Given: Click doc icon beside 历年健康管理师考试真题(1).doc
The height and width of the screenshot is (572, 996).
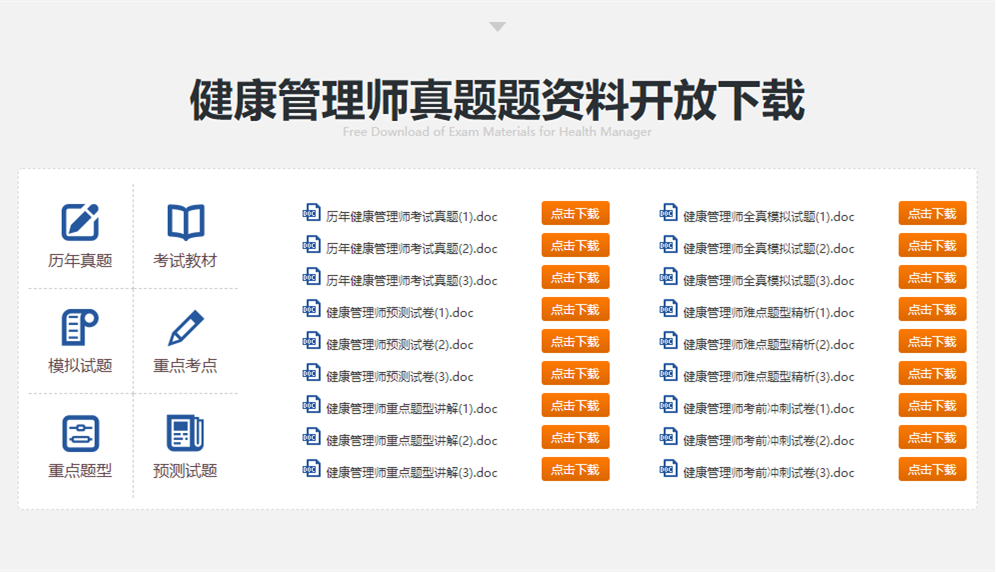Looking at the screenshot, I should 312,213.
